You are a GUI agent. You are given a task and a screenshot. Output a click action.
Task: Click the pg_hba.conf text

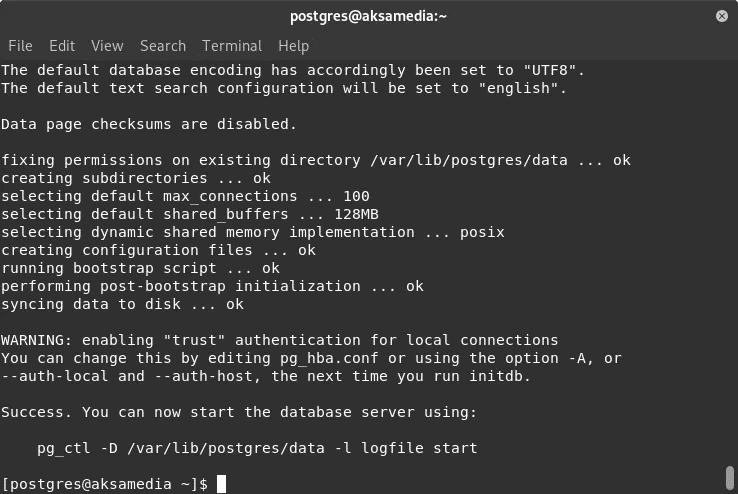click(329, 359)
